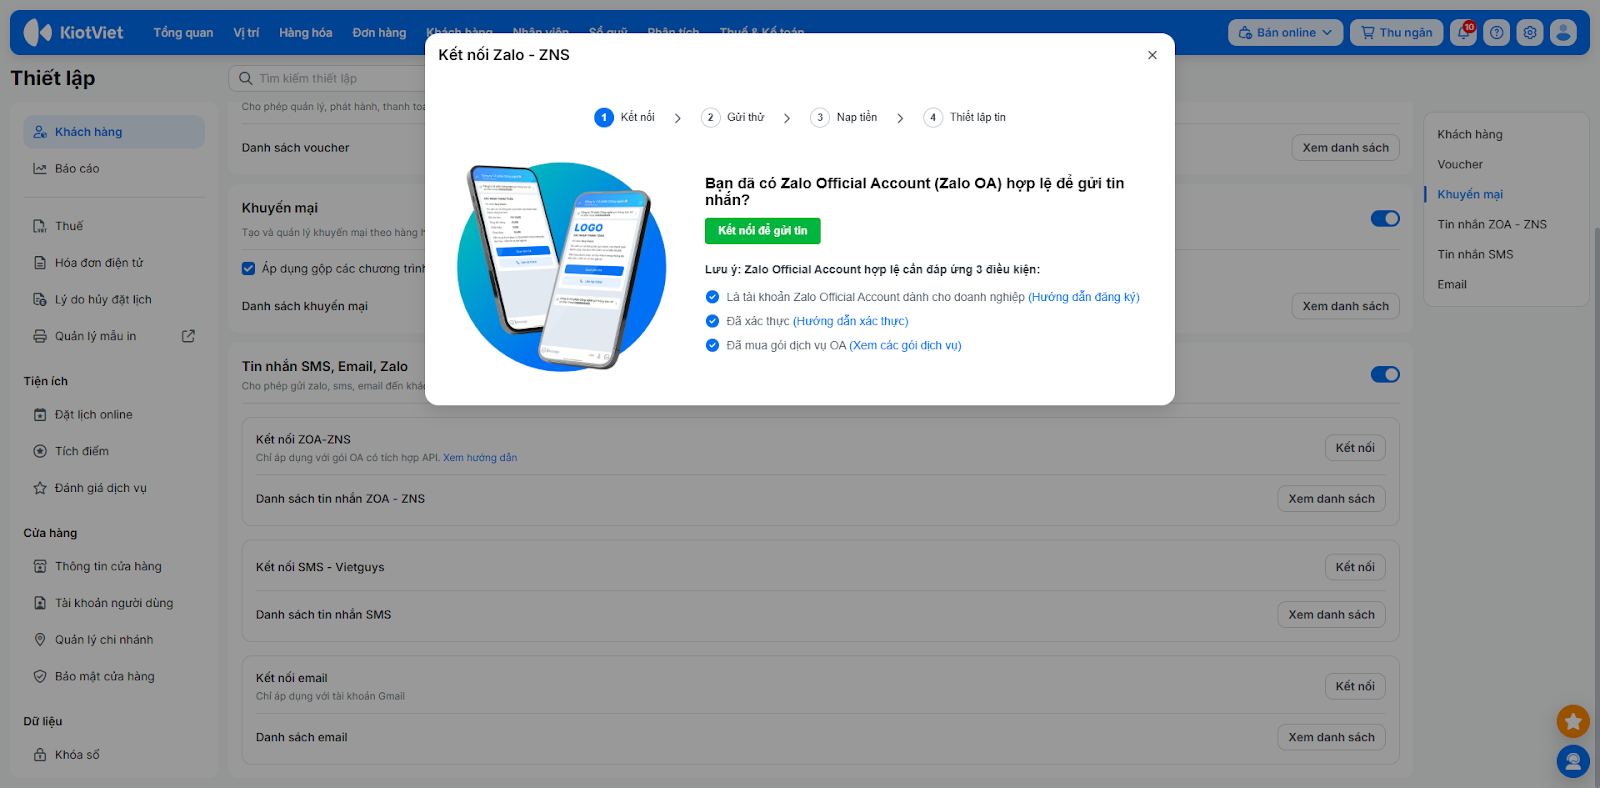The width and height of the screenshot is (1600, 788).
Task: Open the settings gear icon
Action: (1530, 33)
